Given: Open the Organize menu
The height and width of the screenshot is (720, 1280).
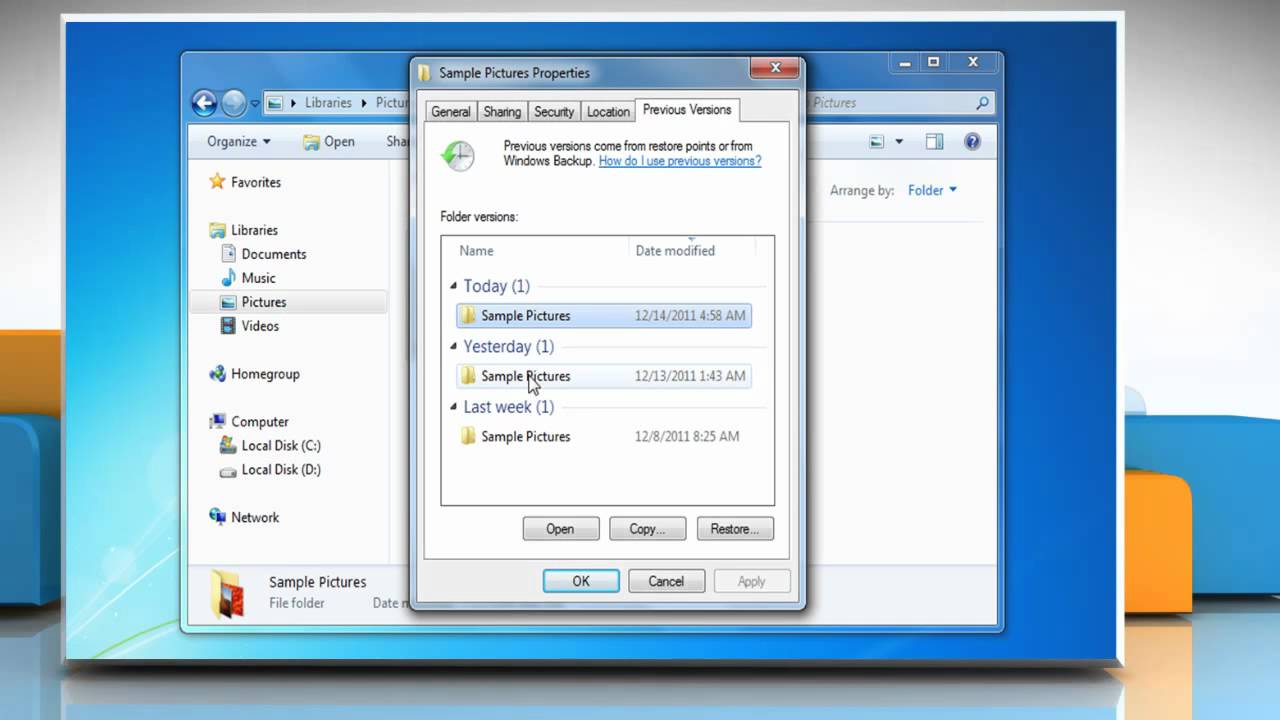Looking at the screenshot, I should pos(238,141).
